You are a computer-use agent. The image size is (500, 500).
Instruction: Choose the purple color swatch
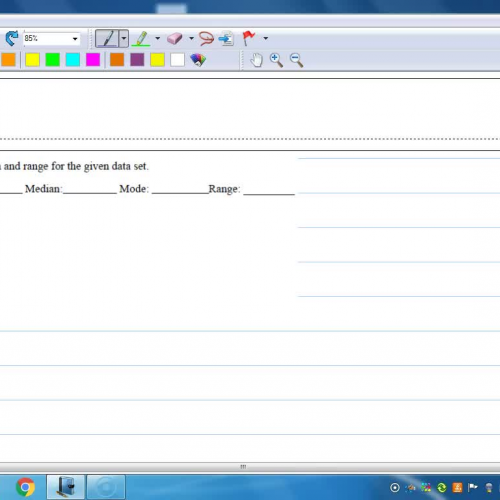[x=137, y=60]
